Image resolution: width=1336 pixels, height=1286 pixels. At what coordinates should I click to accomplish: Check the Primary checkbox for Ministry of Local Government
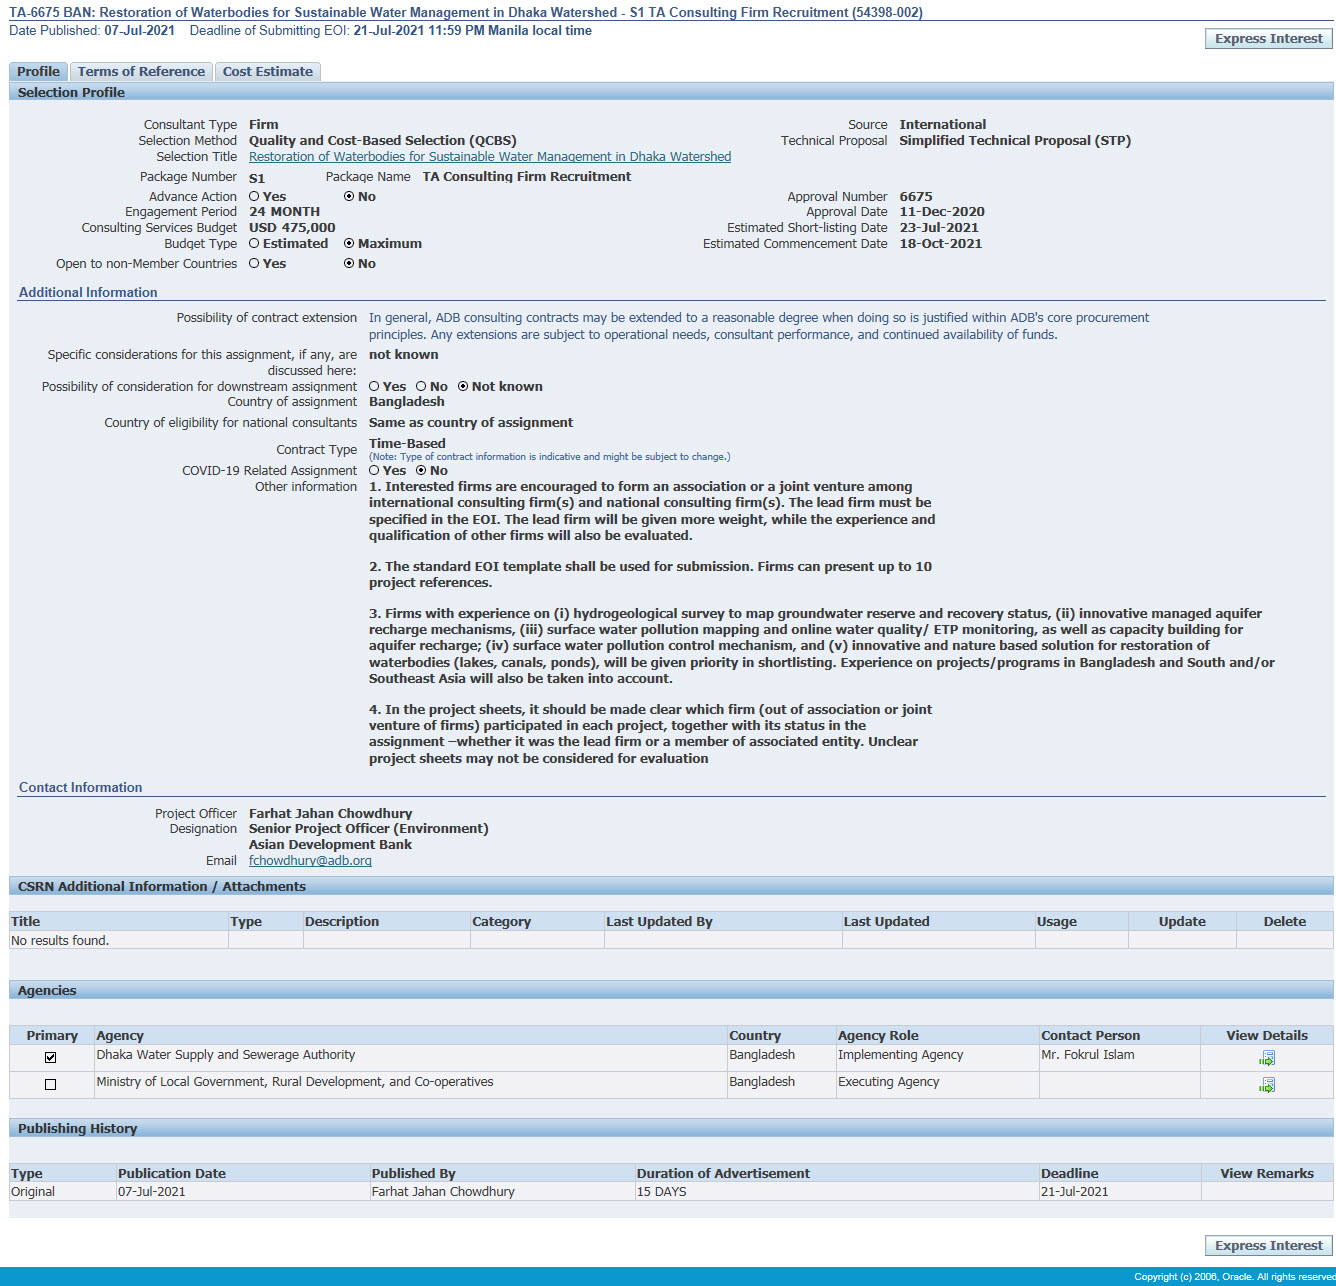coord(51,1084)
